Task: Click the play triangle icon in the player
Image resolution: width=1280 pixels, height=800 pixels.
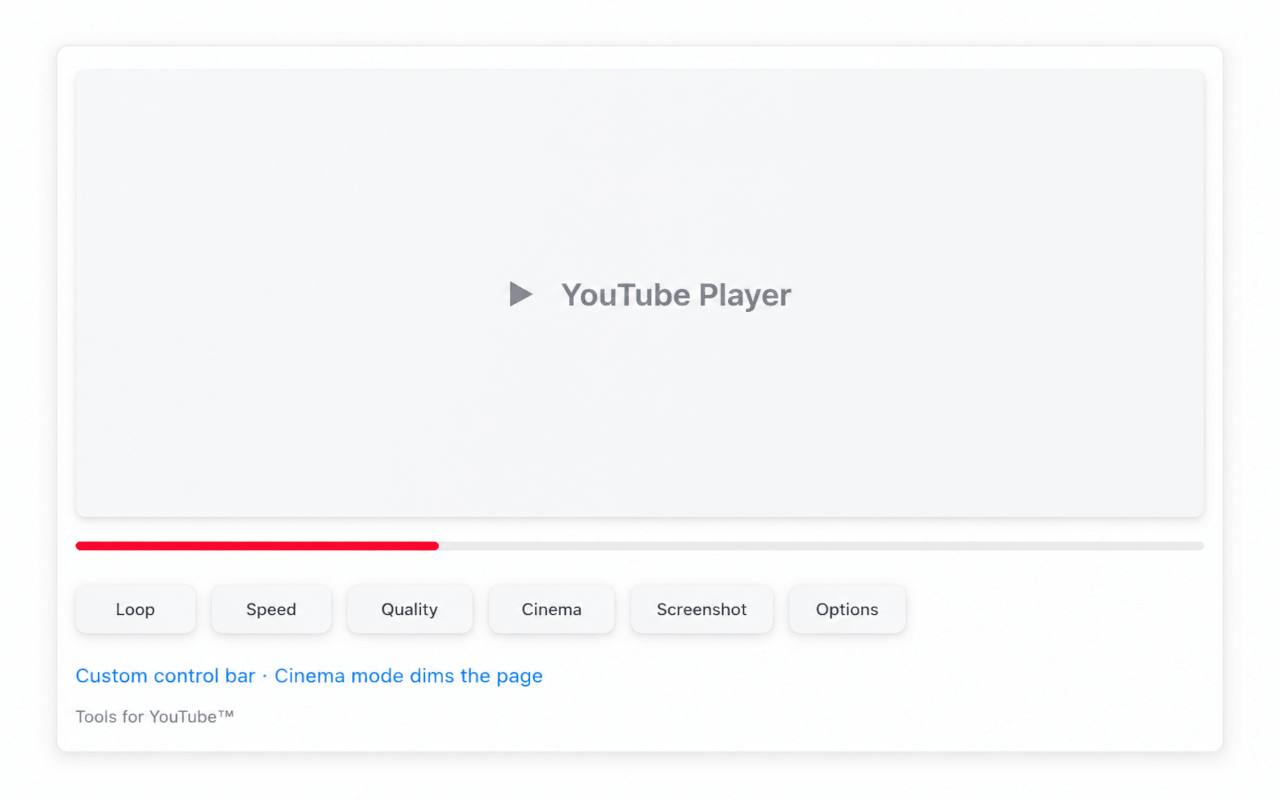Action: tap(520, 294)
